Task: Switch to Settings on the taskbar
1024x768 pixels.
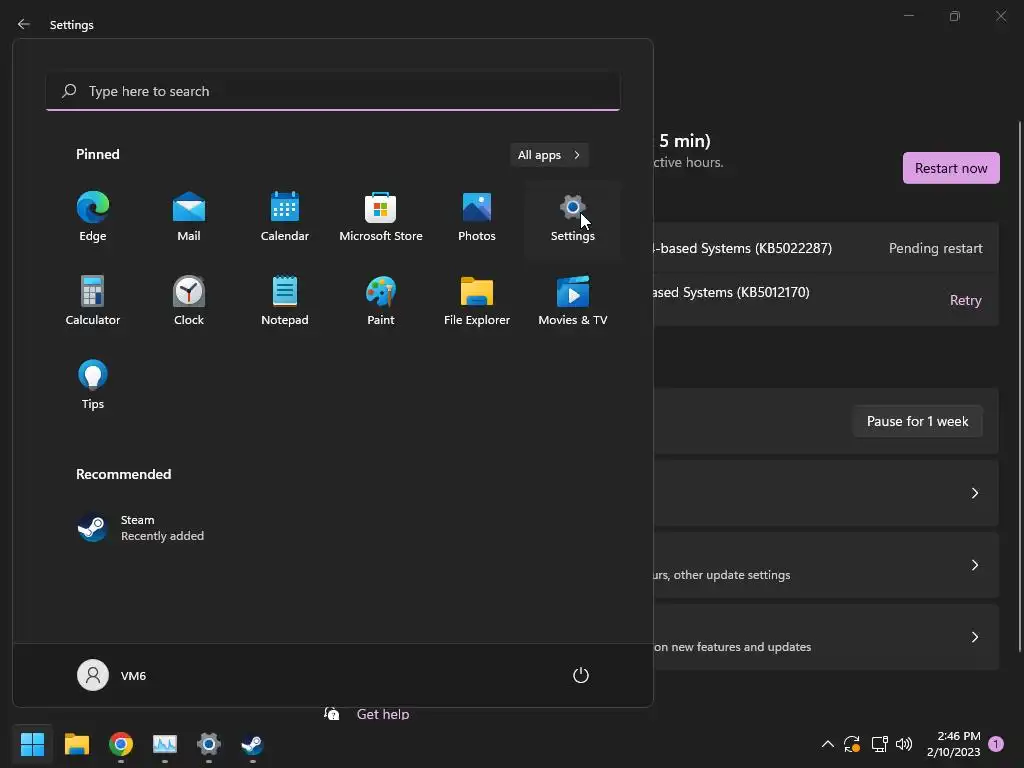Action: coord(209,744)
